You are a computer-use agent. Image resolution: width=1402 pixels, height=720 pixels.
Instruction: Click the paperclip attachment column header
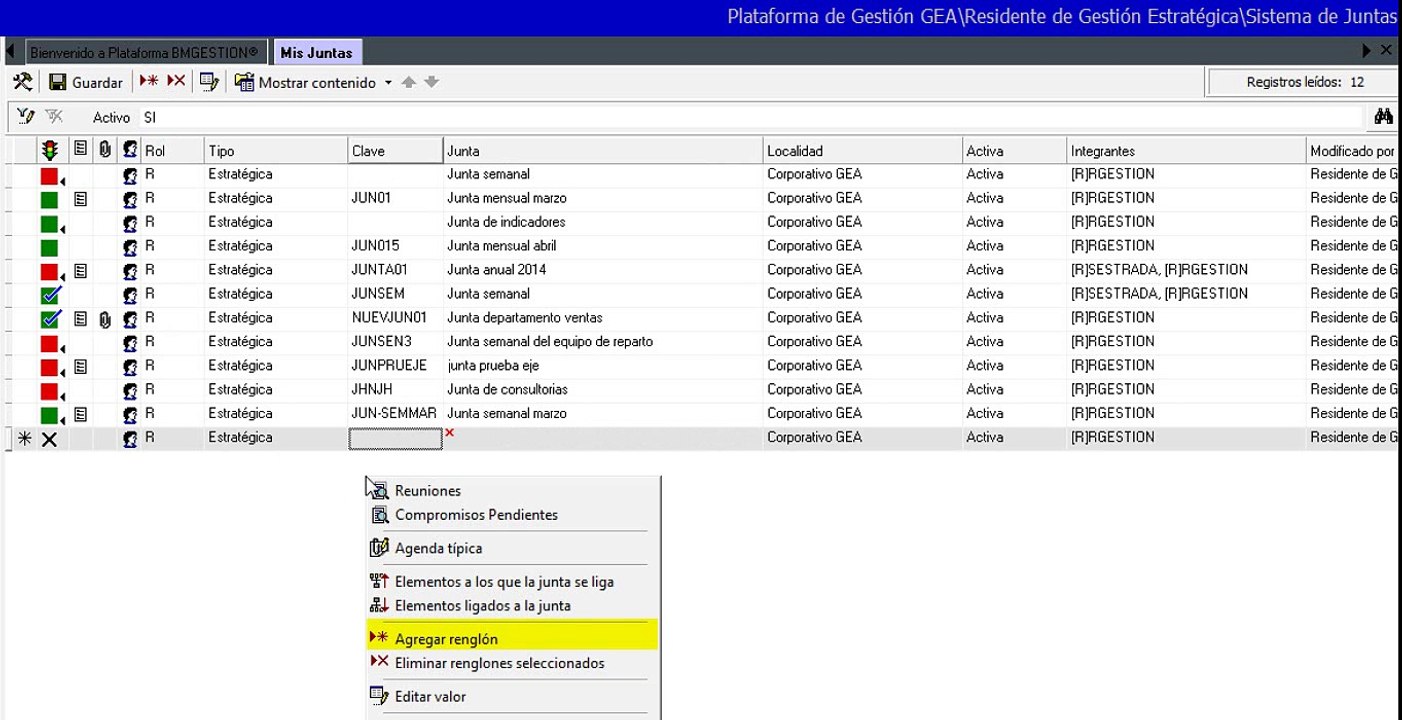point(105,150)
